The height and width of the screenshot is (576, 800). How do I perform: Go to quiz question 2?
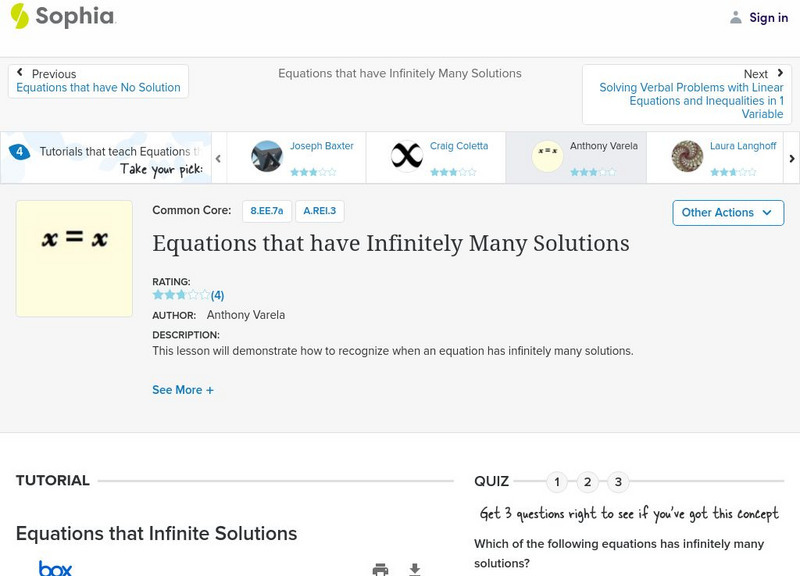pos(588,482)
